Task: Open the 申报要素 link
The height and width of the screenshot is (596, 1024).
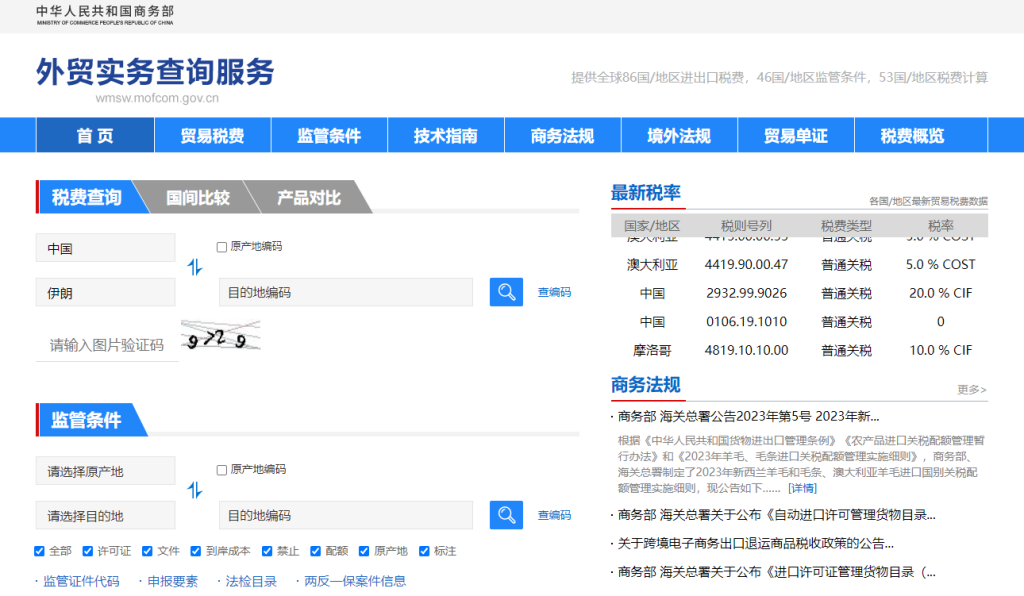Action: pos(172,581)
